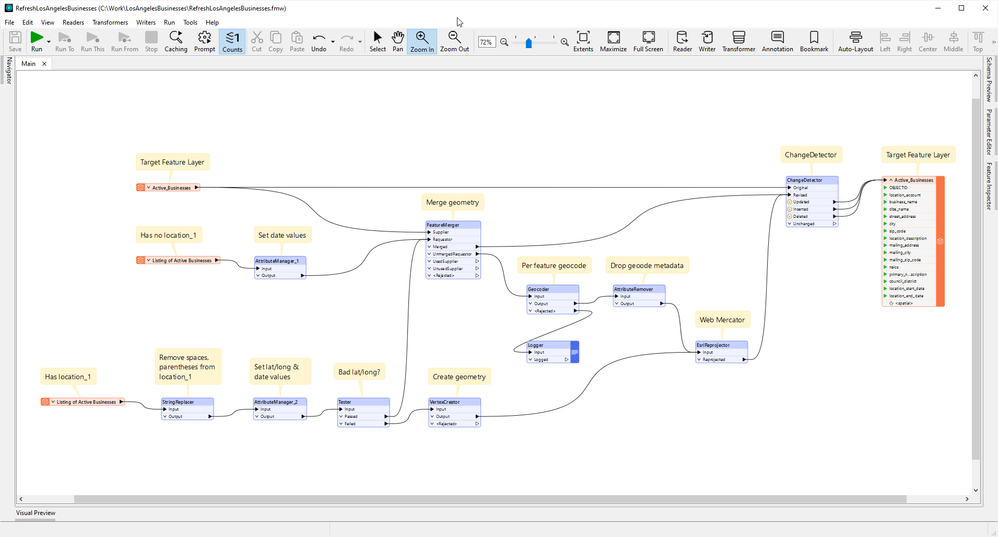Run the workspace with the green Run button
The width and height of the screenshot is (998, 537).
click(36, 37)
